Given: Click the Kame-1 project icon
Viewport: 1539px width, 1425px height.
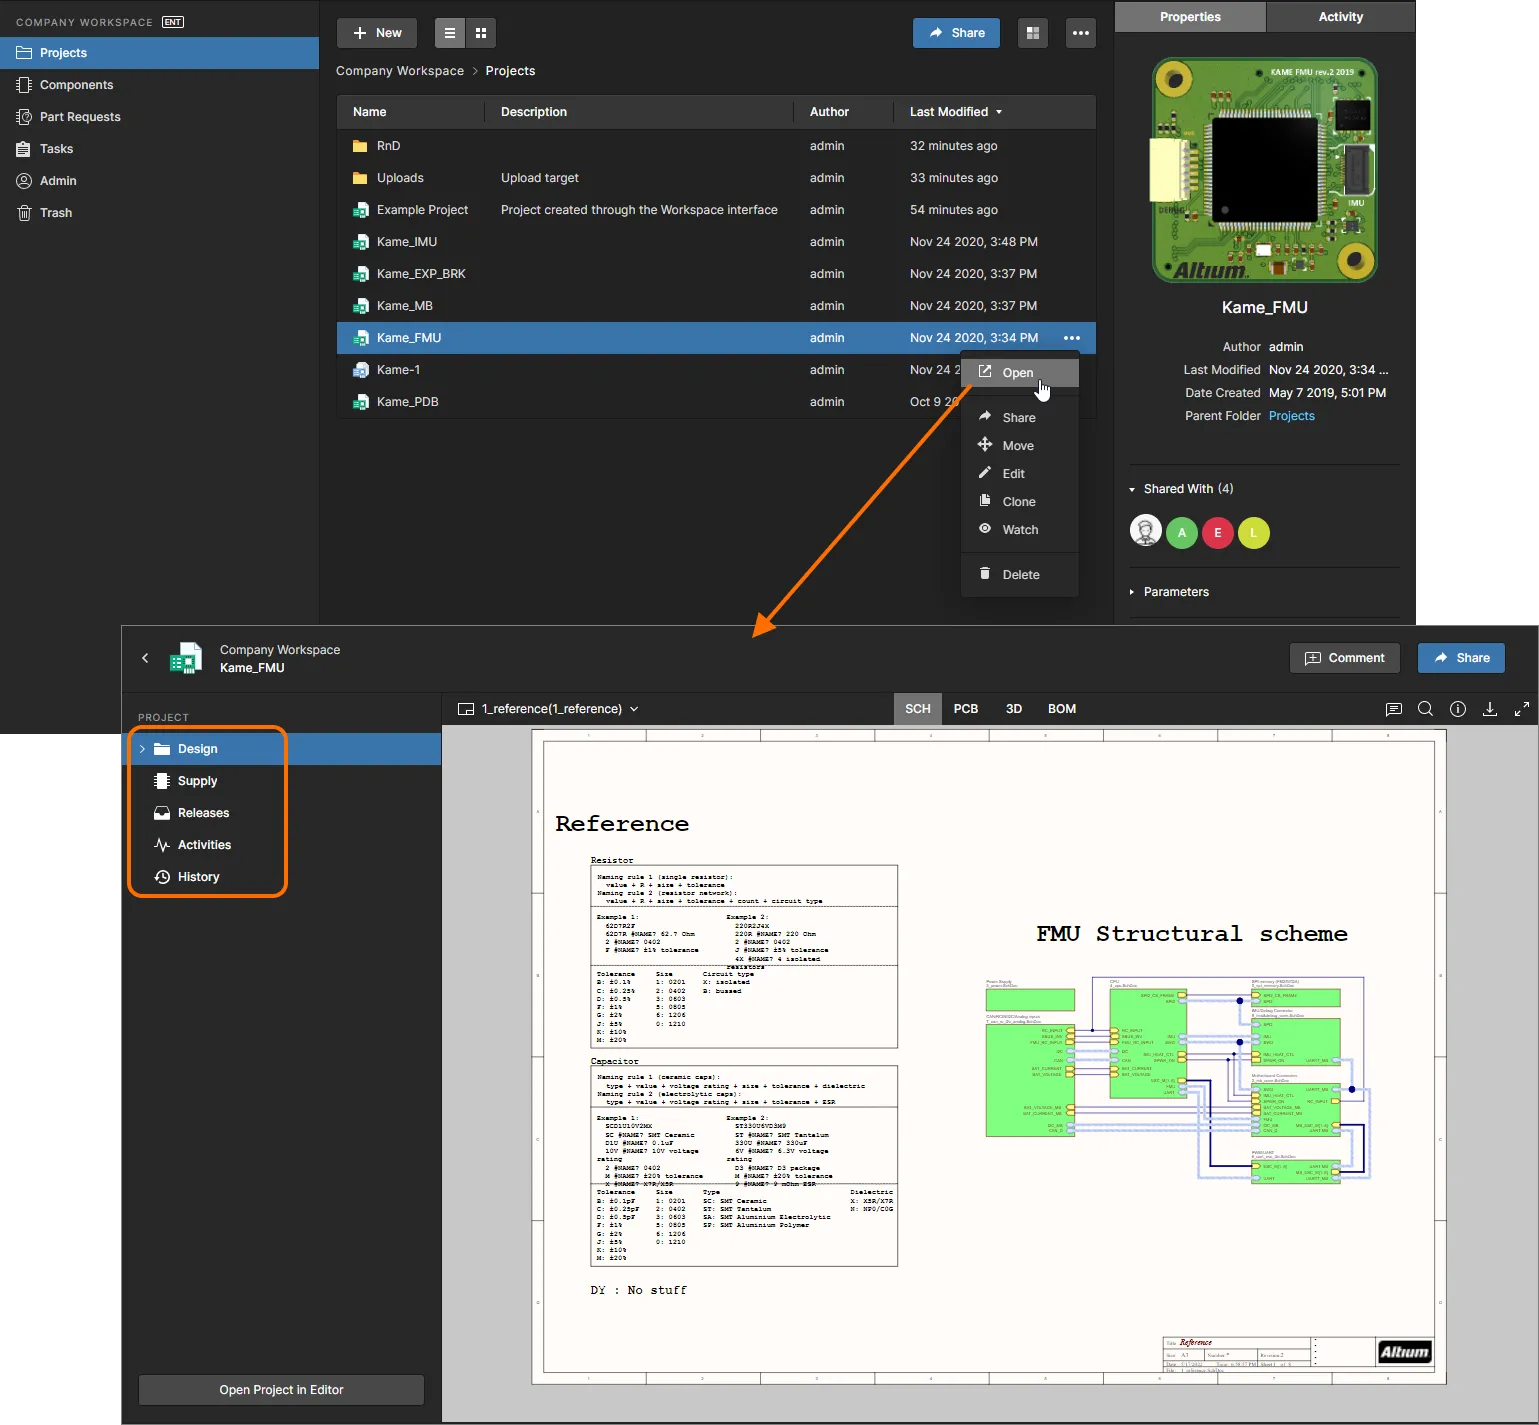Looking at the screenshot, I should click(x=361, y=370).
